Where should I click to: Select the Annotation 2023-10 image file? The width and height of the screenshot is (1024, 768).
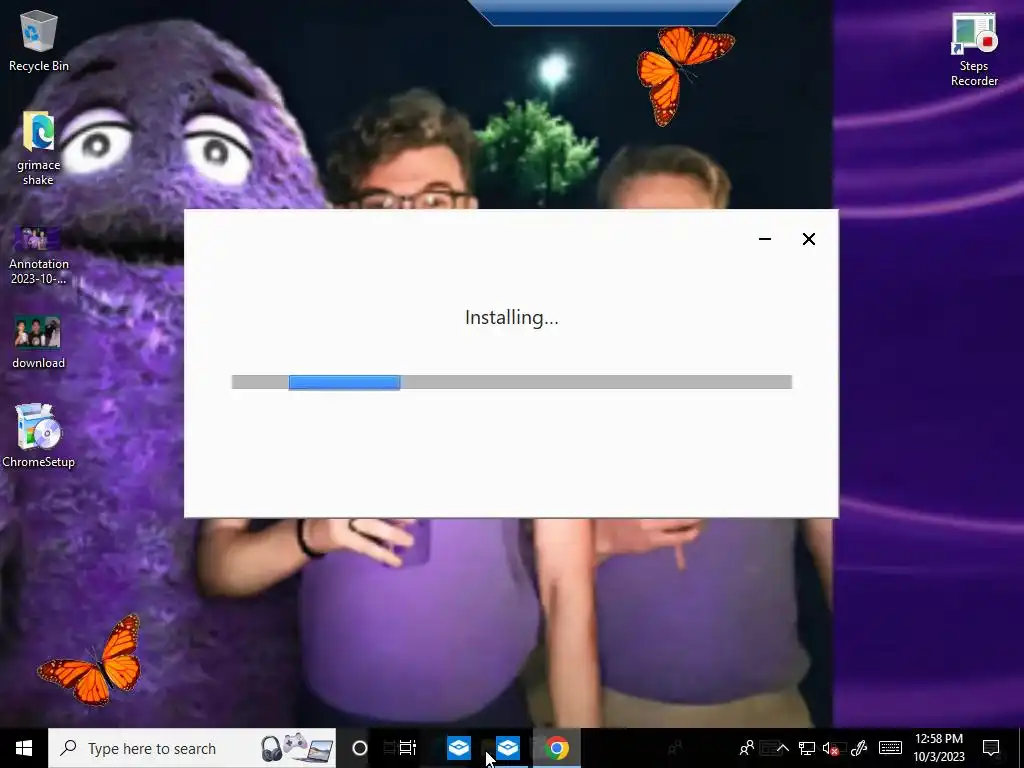tap(39, 255)
